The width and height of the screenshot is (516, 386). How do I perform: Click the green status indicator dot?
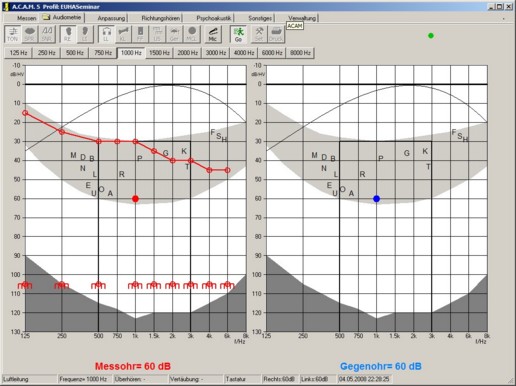pyautogui.click(x=431, y=35)
